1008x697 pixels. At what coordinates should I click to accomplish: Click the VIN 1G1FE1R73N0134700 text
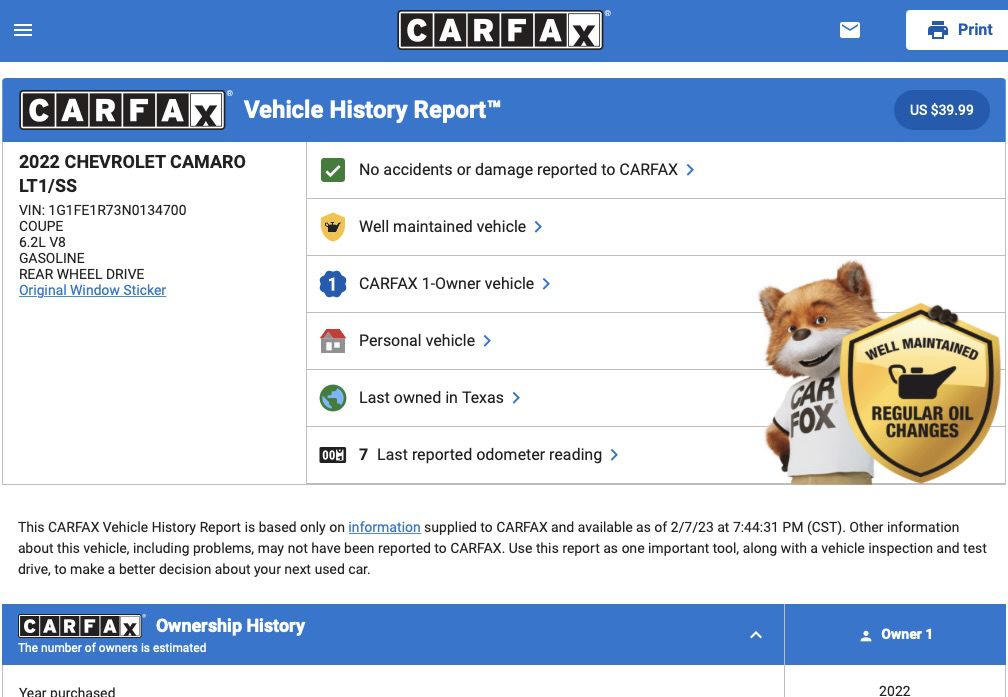103,210
